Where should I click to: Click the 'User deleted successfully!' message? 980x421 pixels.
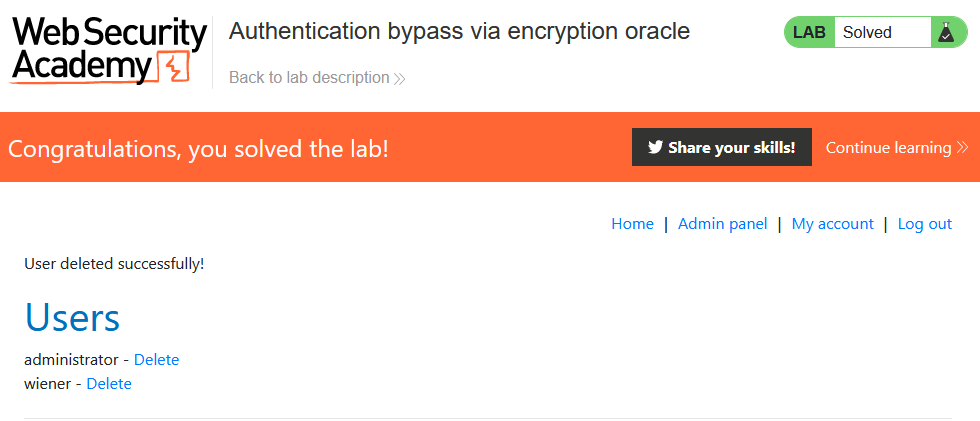[114, 264]
